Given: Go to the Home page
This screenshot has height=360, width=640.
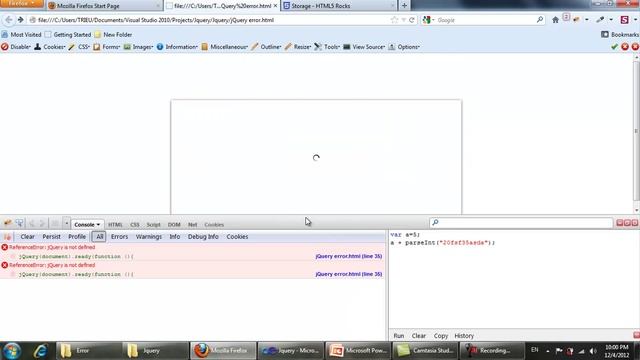Looking at the screenshot, I should click(x=555, y=20).
